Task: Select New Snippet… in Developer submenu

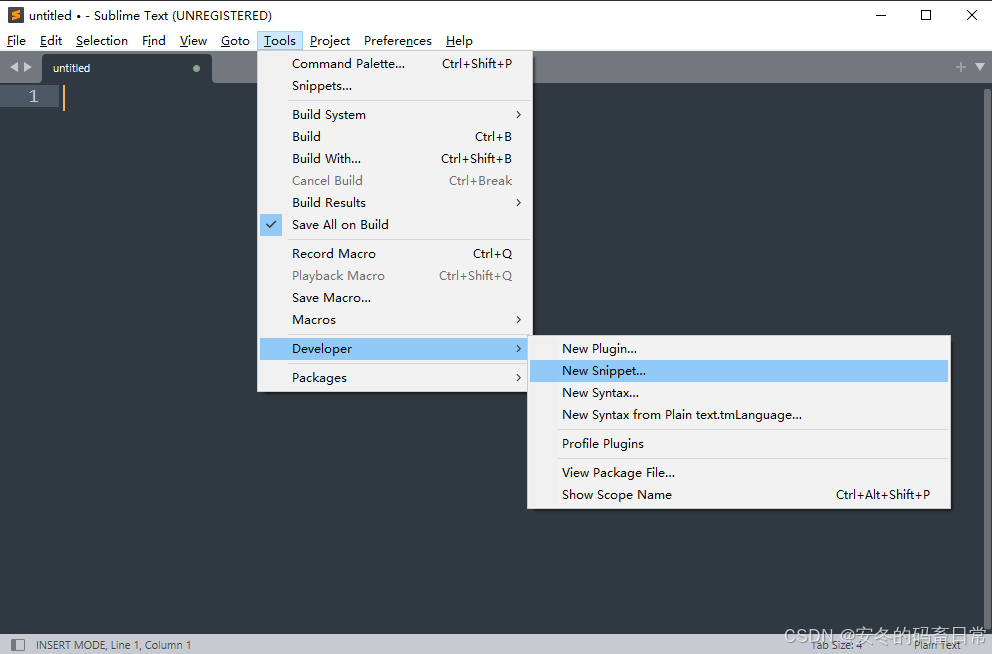Action: tap(739, 371)
